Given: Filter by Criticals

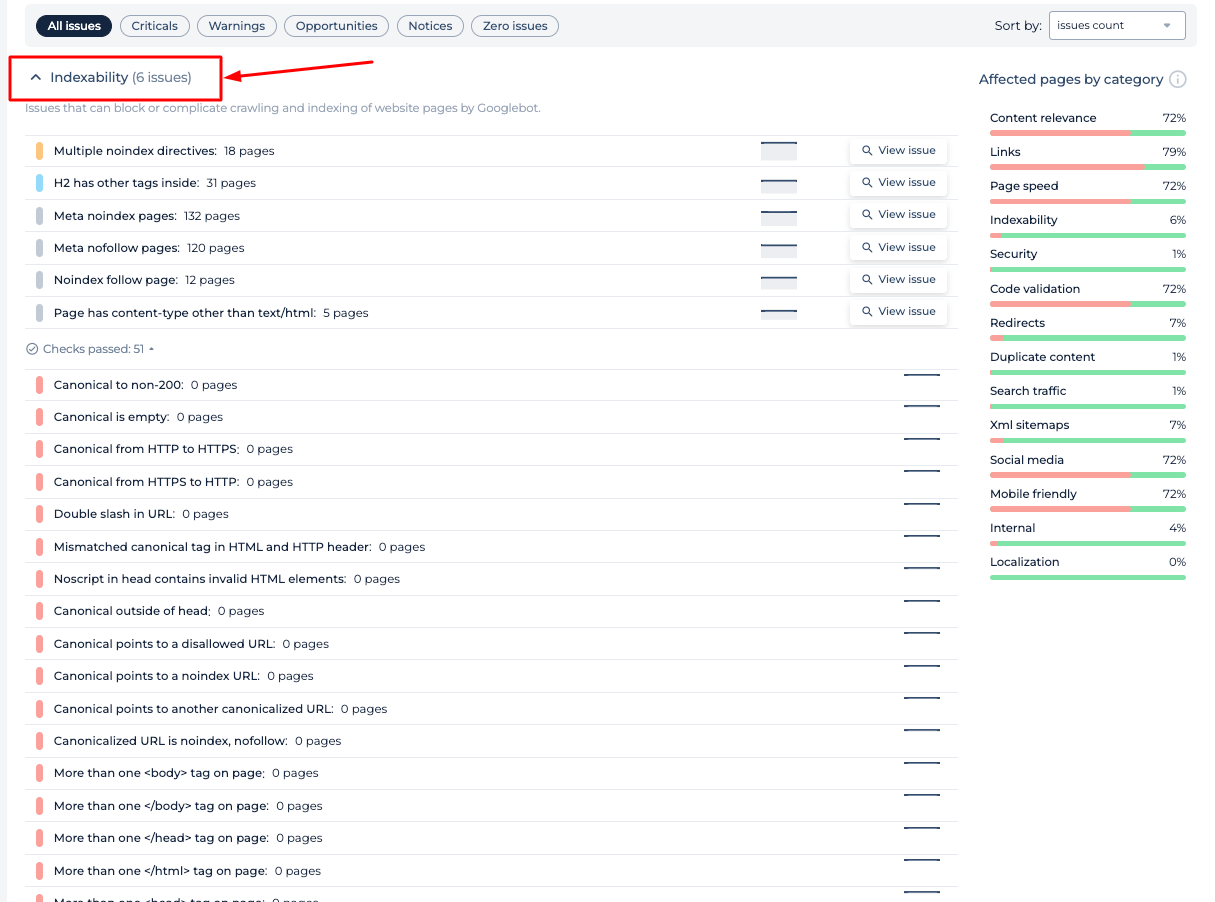Looking at the screenshot, I should click(154, 26).
